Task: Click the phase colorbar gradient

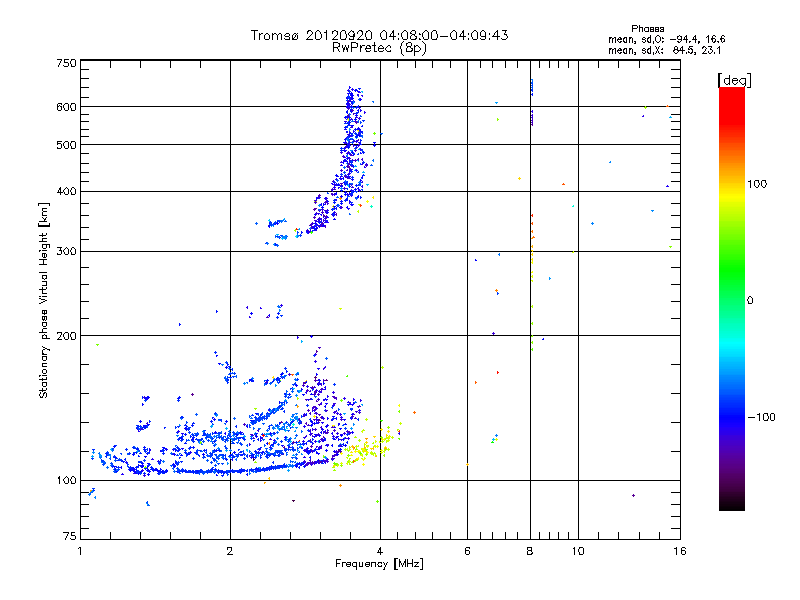Action: pos(732,298)
